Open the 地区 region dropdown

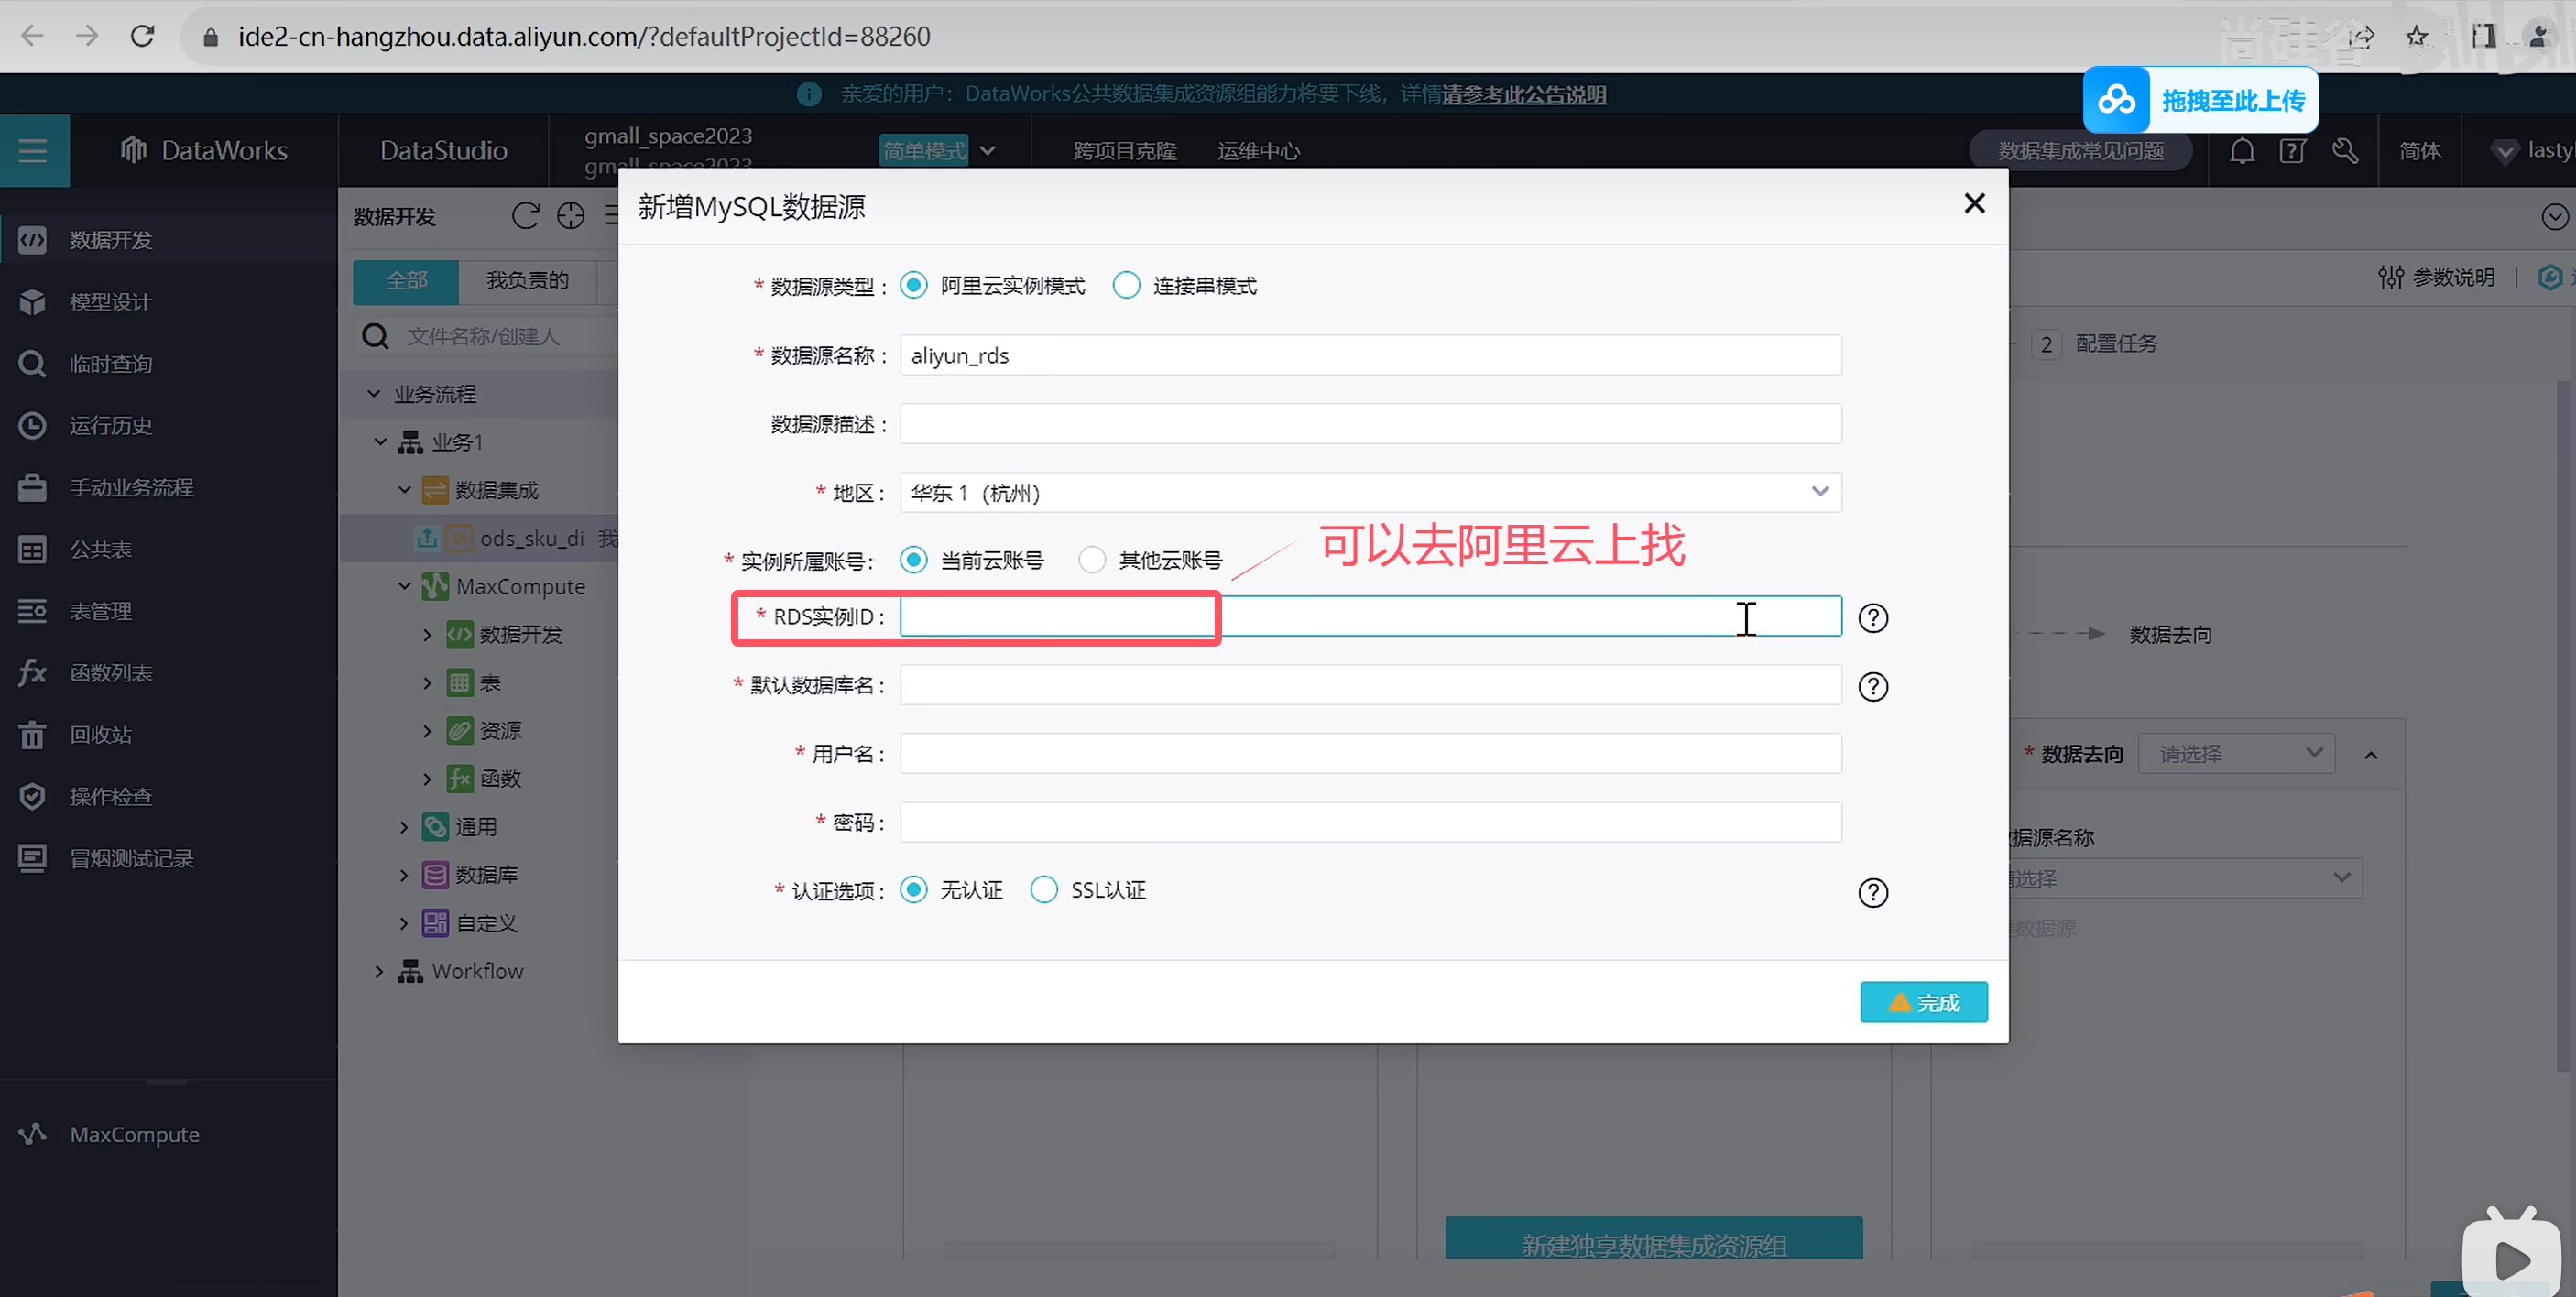pos(1369,493)
